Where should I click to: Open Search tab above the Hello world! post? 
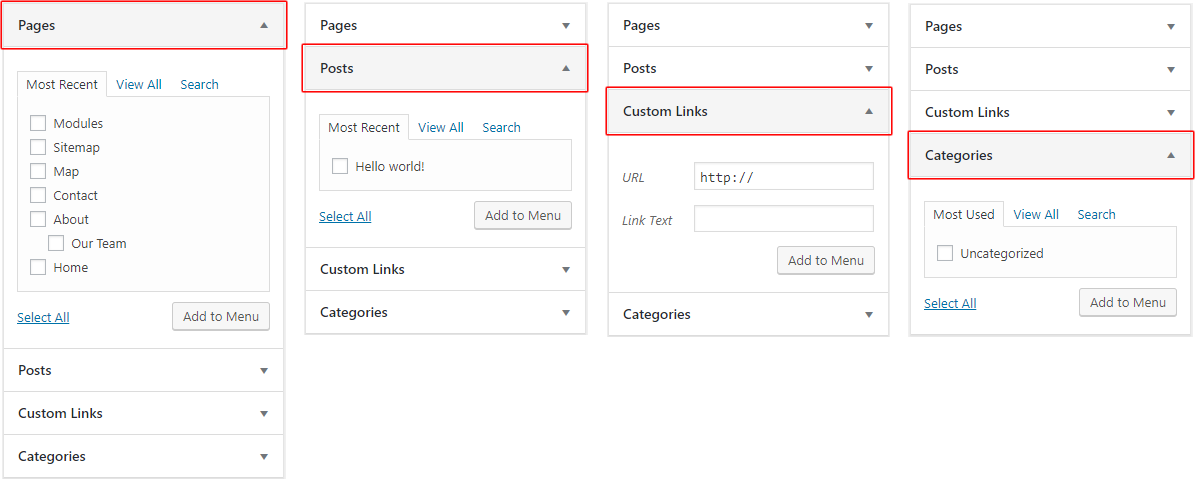pos(501,128)
